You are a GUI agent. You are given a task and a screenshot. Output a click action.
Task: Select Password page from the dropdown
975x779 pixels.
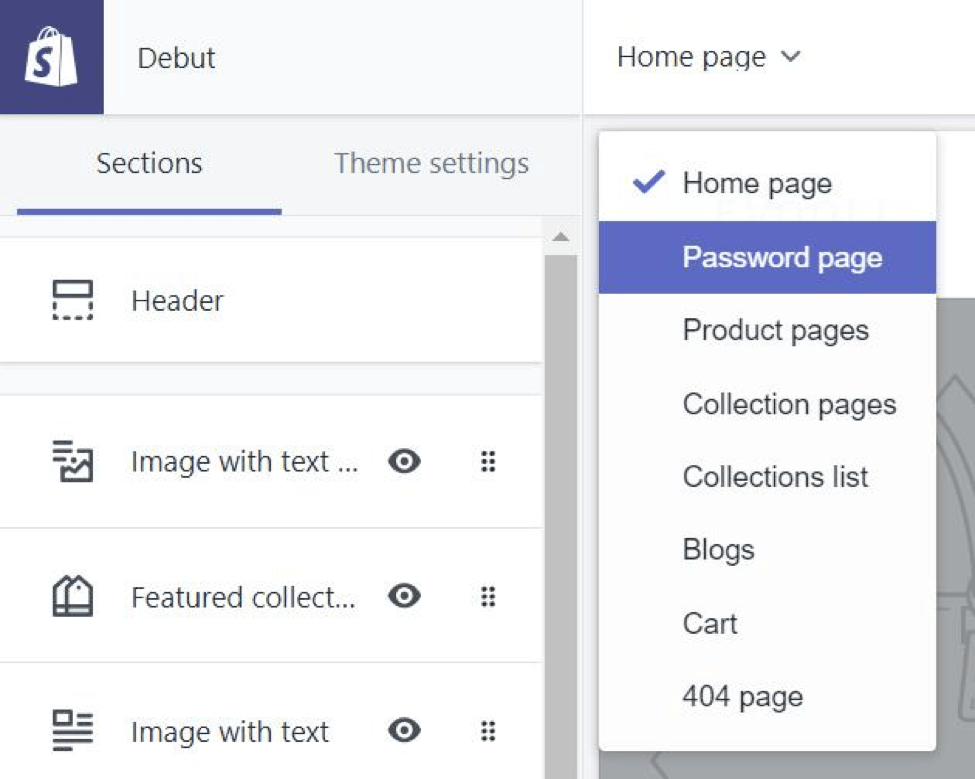click(782, 258)
